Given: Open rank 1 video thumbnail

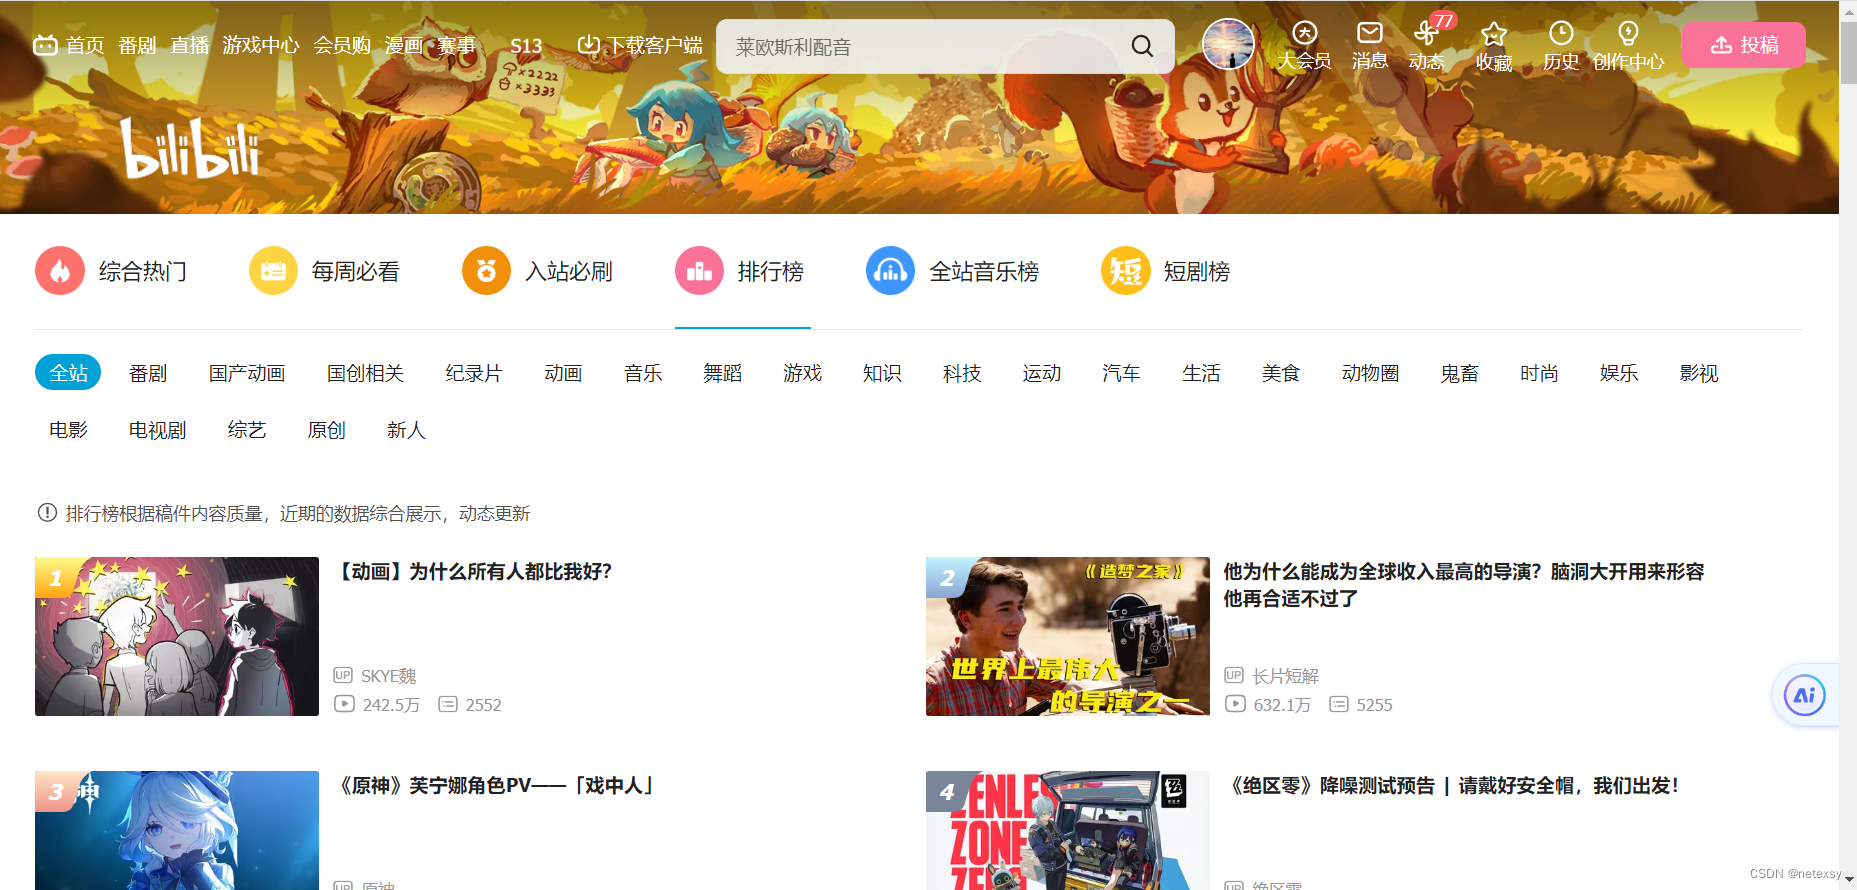Looking at the screenshot, I should pos(177,636).
